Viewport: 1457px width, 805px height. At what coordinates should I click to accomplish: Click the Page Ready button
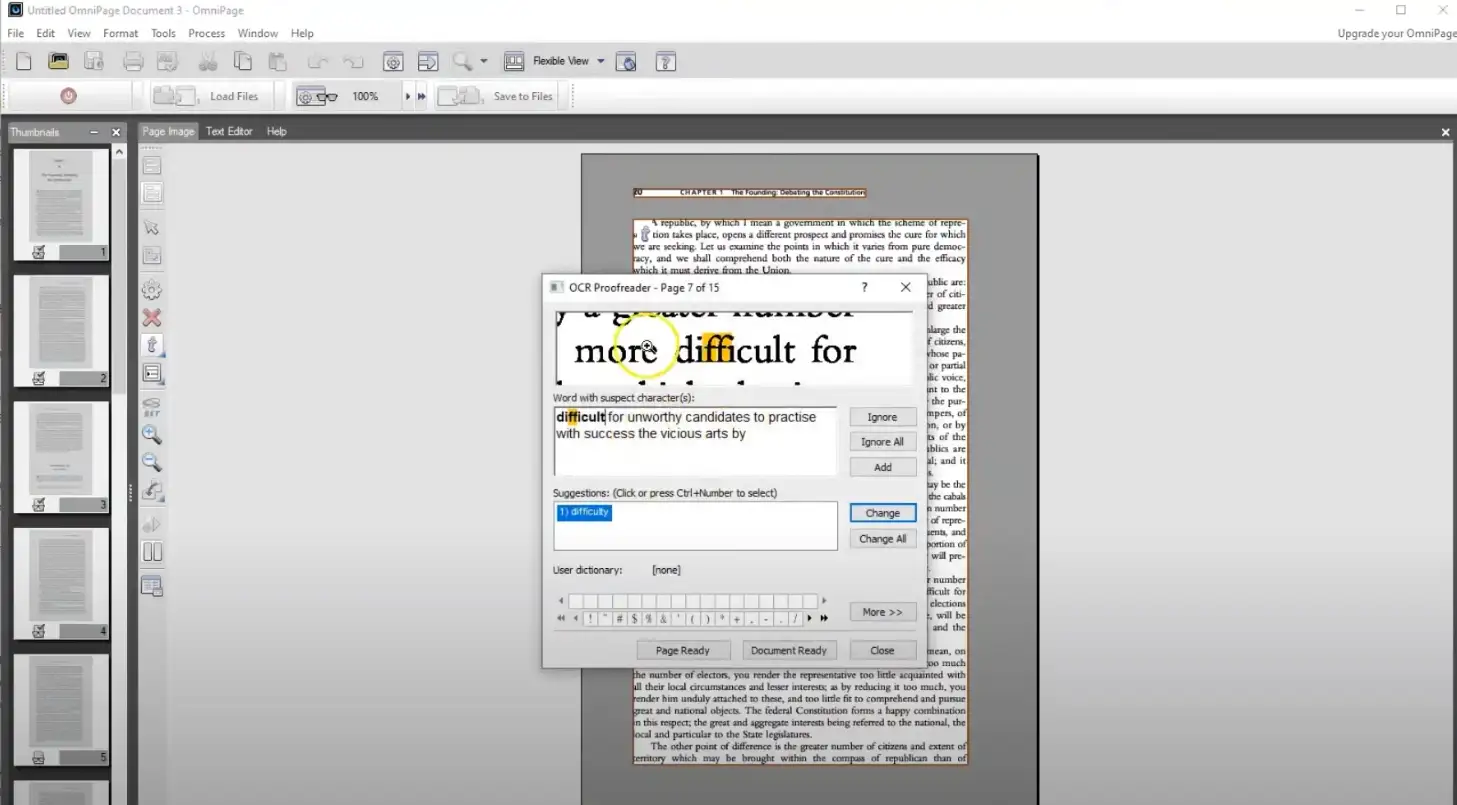tap(682, 650)
